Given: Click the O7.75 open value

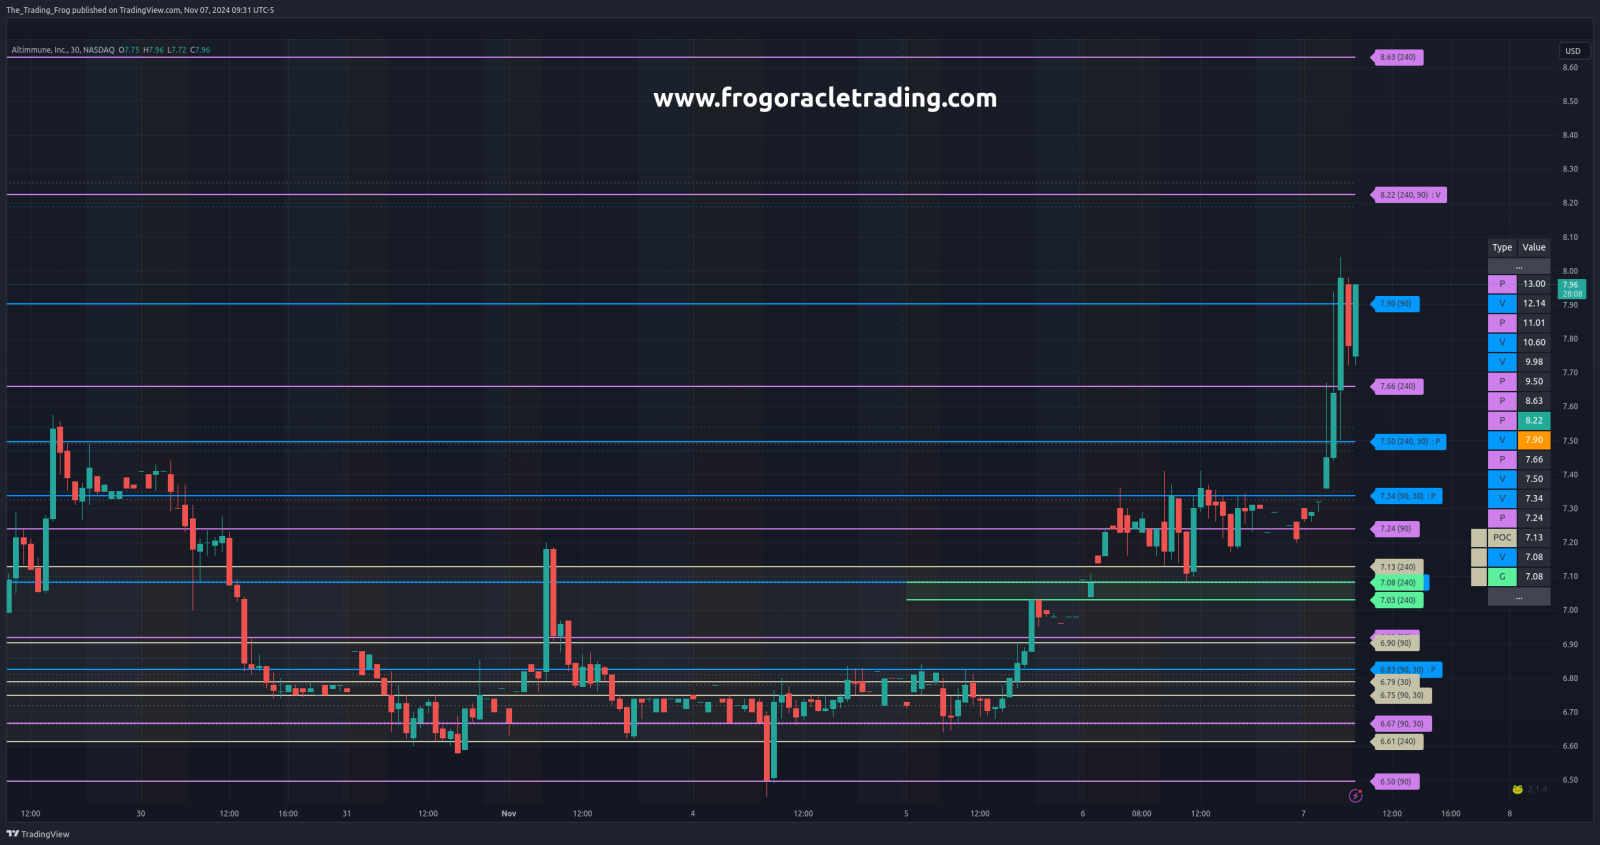Looking at the screenshot, I should 129,50.
